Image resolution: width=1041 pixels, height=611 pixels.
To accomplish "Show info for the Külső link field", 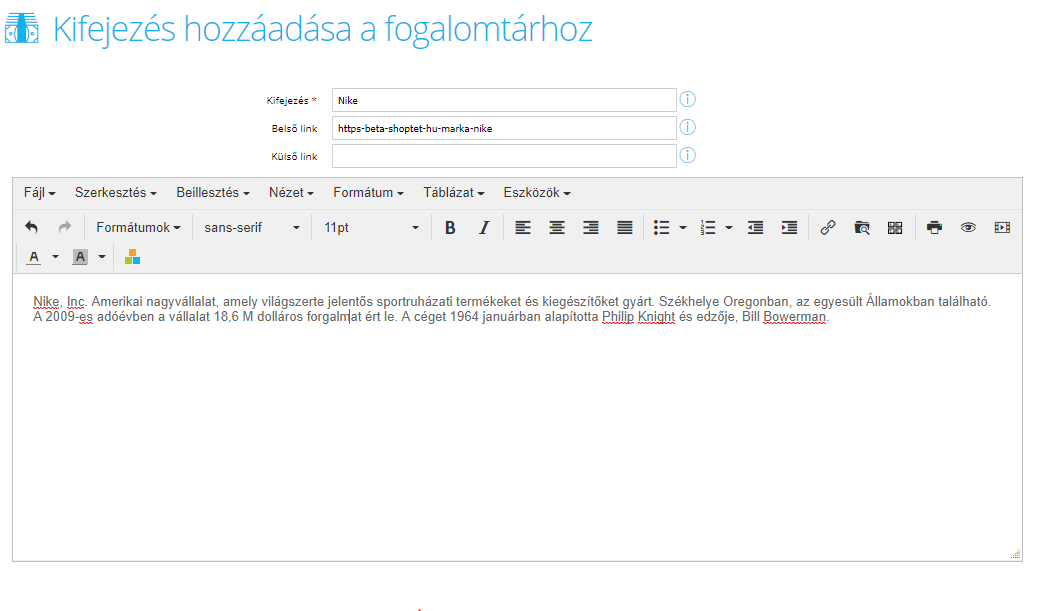I will click(688, 155).
